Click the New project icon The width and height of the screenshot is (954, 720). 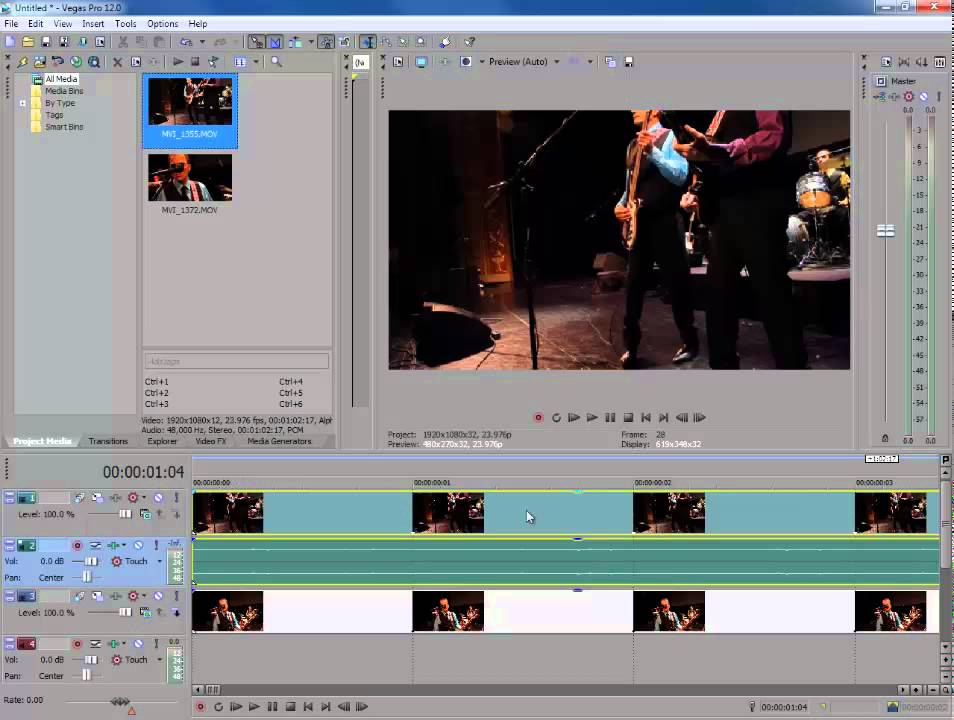[x=10, y=42]
